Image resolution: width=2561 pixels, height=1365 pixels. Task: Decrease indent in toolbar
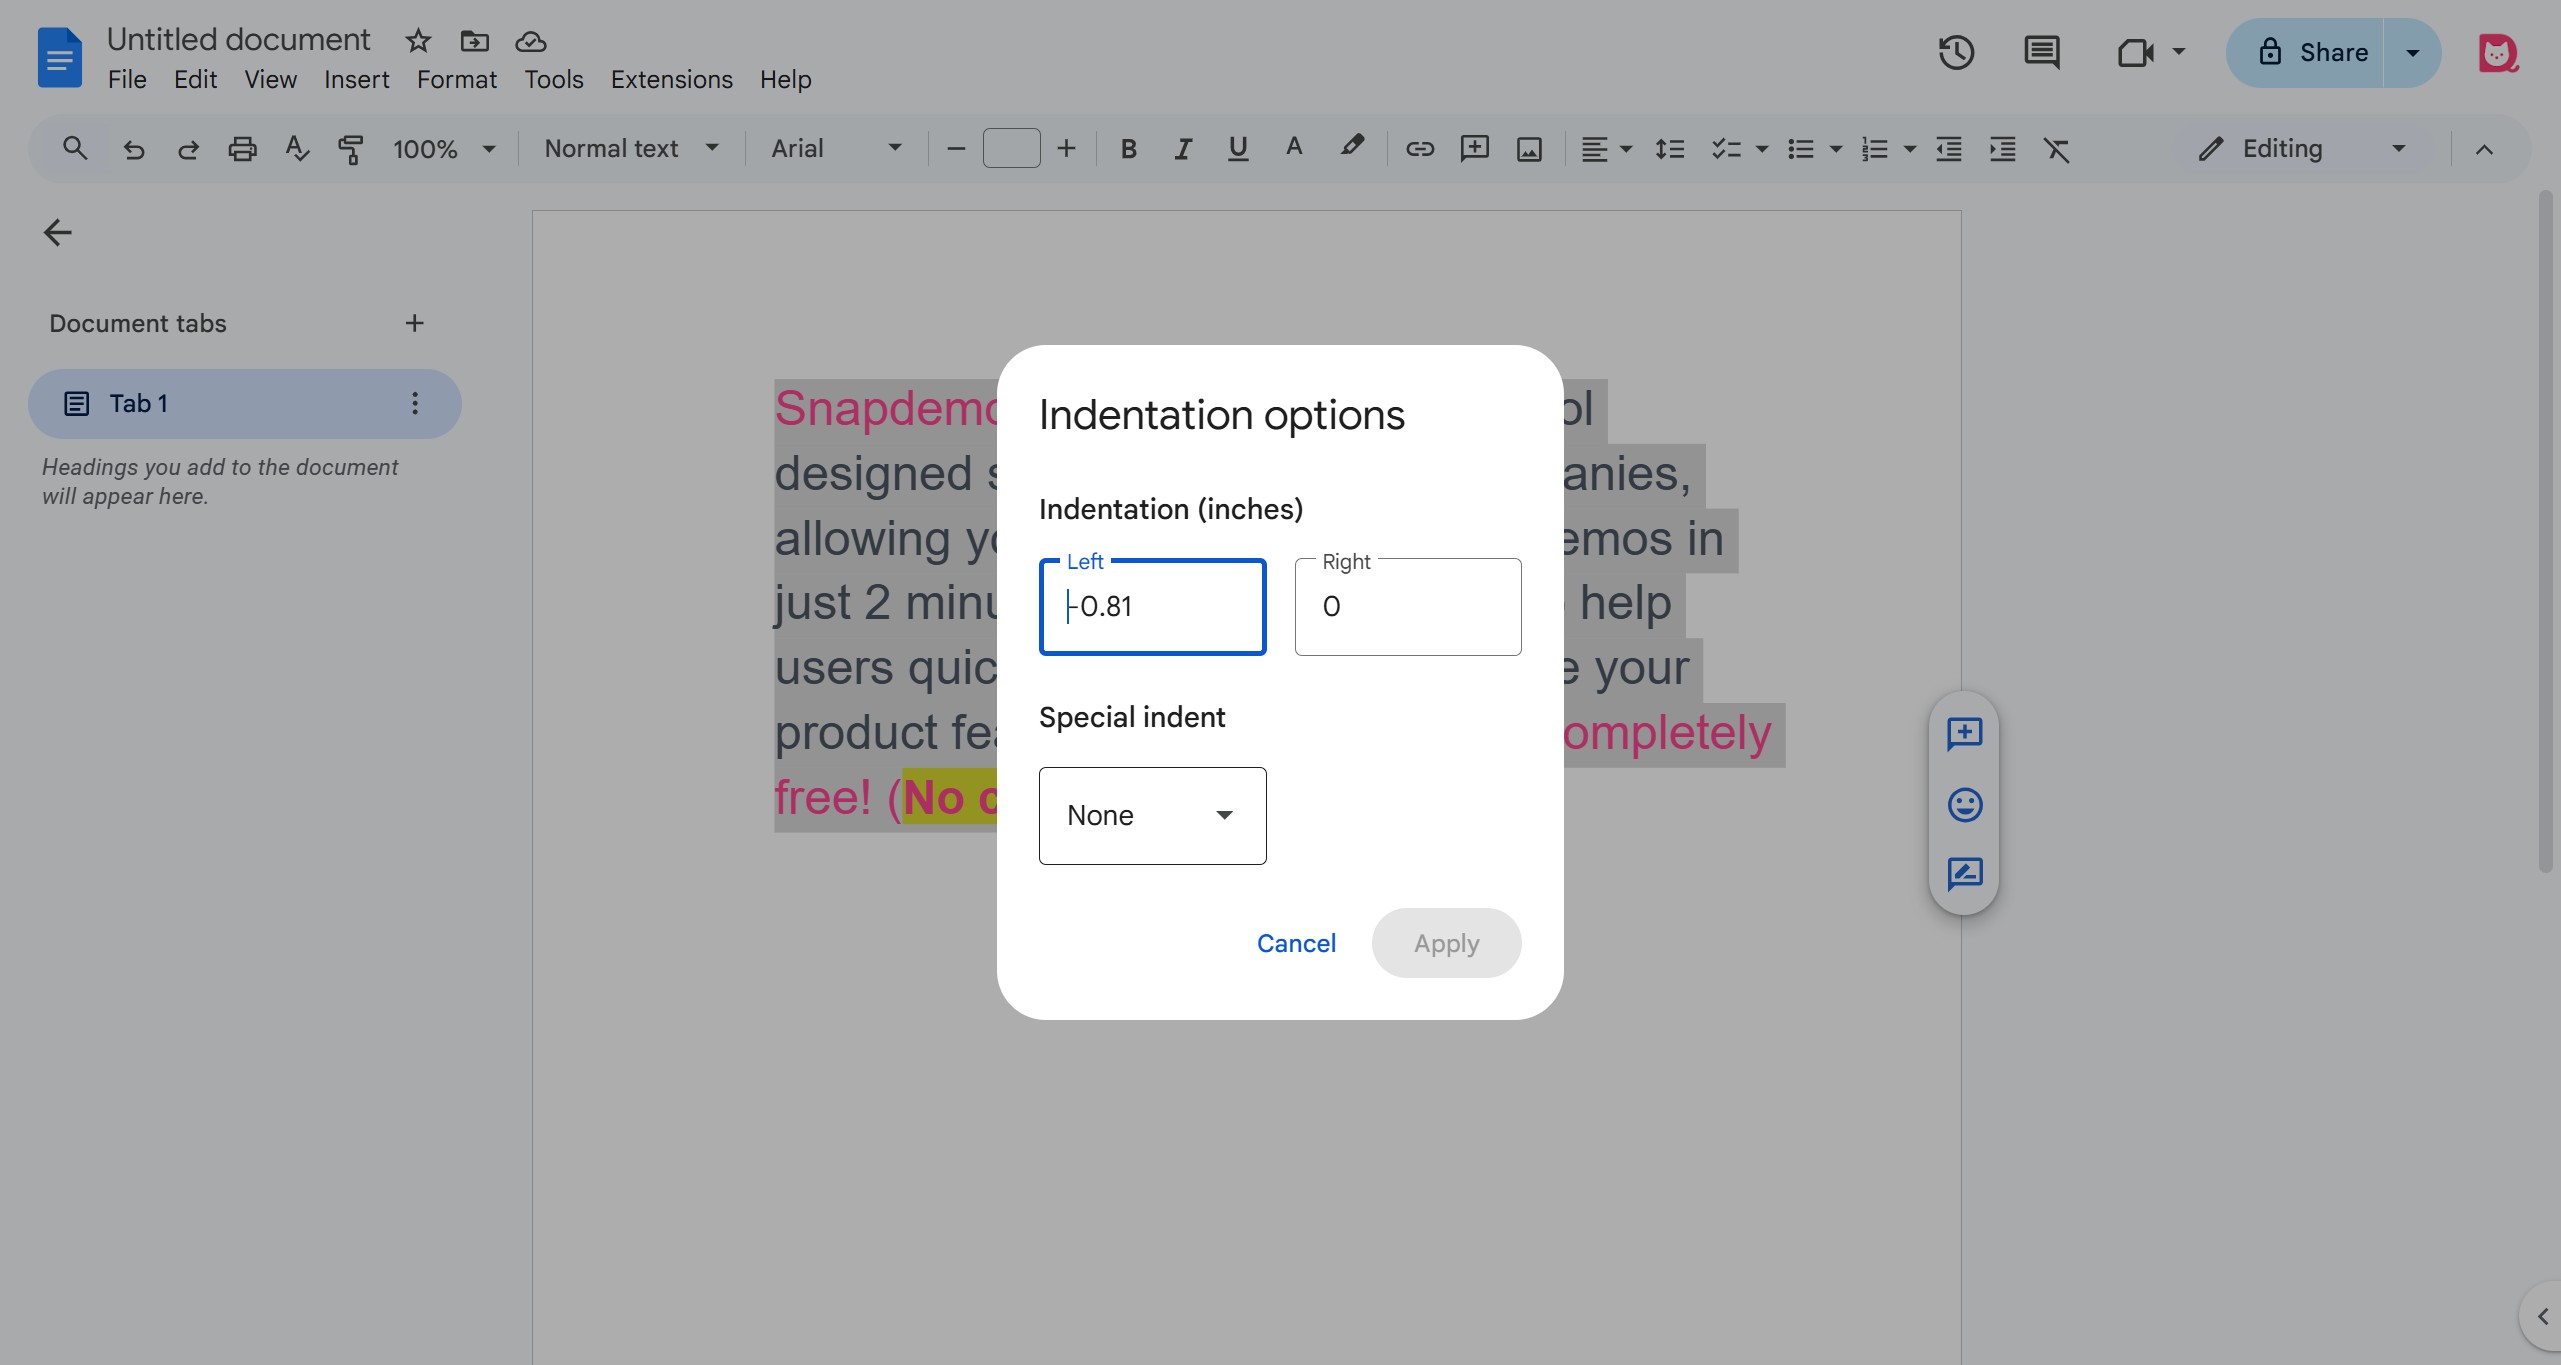[x=1948, y=149]
